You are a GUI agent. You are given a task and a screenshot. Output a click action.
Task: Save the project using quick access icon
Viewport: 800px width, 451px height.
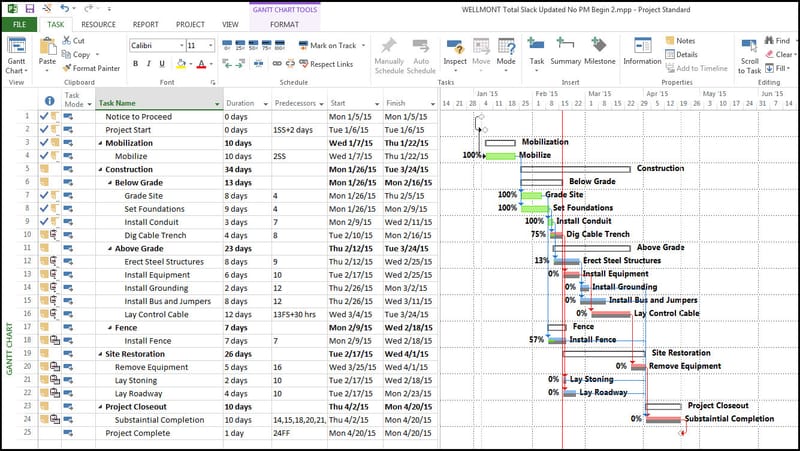29,8
